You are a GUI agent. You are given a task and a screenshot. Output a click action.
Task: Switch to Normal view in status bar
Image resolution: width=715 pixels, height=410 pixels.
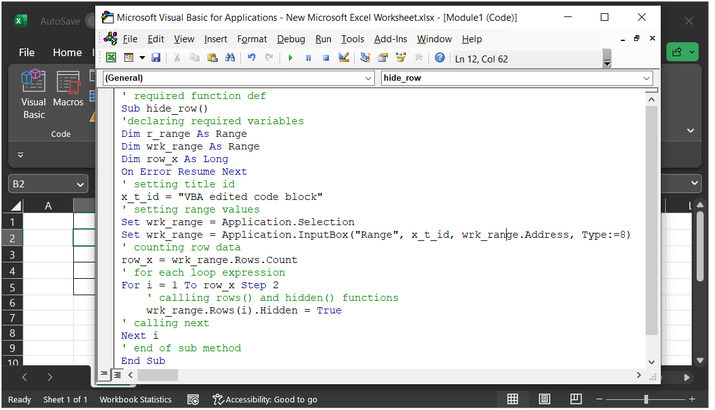click(512, 399)
